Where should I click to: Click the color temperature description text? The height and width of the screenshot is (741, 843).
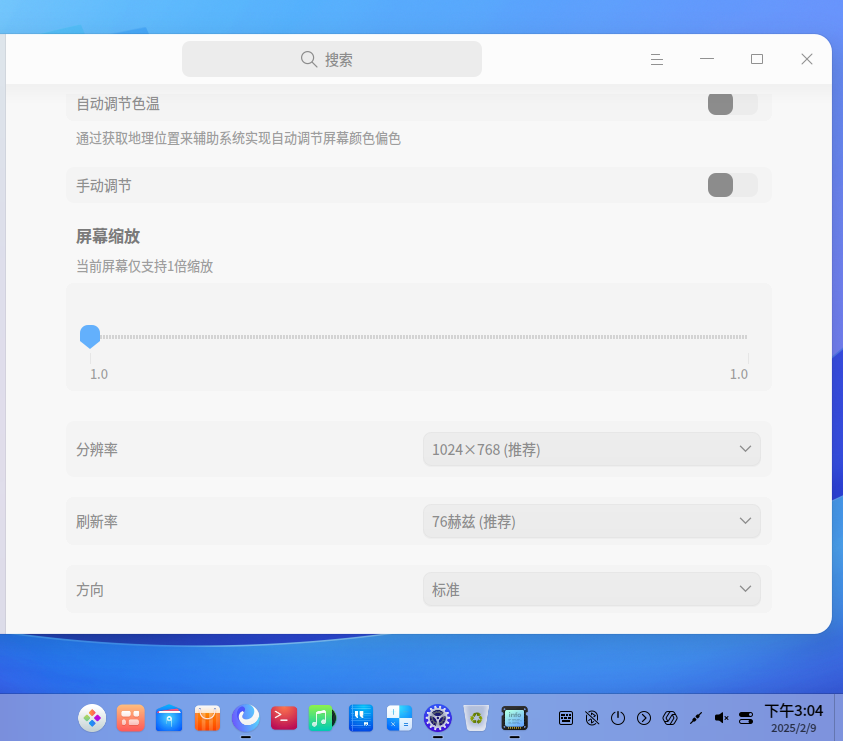tap(238, 139)
